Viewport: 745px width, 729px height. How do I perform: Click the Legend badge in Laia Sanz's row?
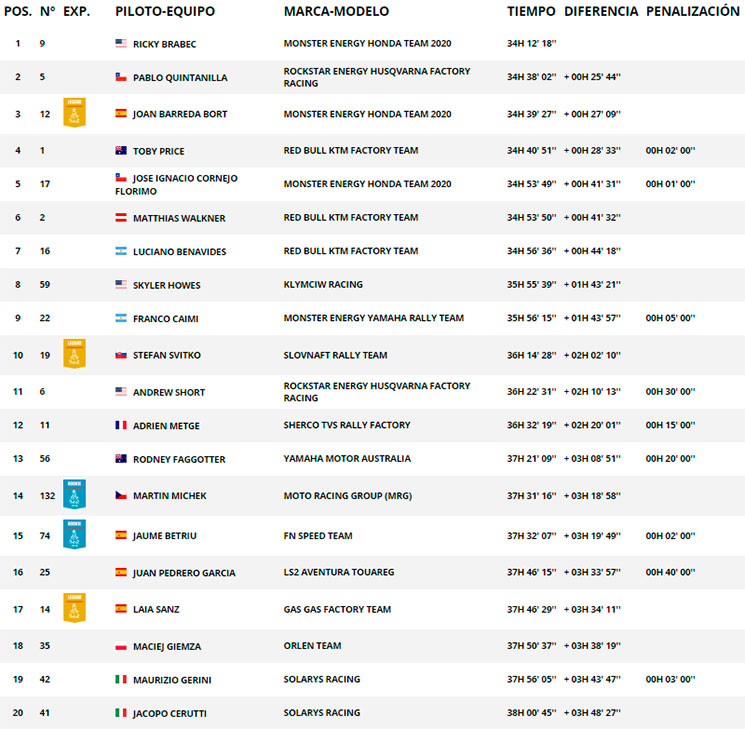click(x=75, y=608)
